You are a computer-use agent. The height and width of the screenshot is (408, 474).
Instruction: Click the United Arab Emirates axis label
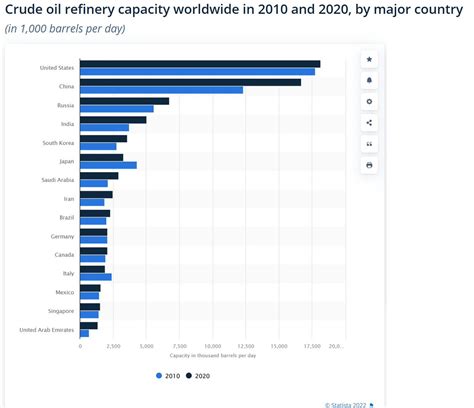[x=47, y=330]
